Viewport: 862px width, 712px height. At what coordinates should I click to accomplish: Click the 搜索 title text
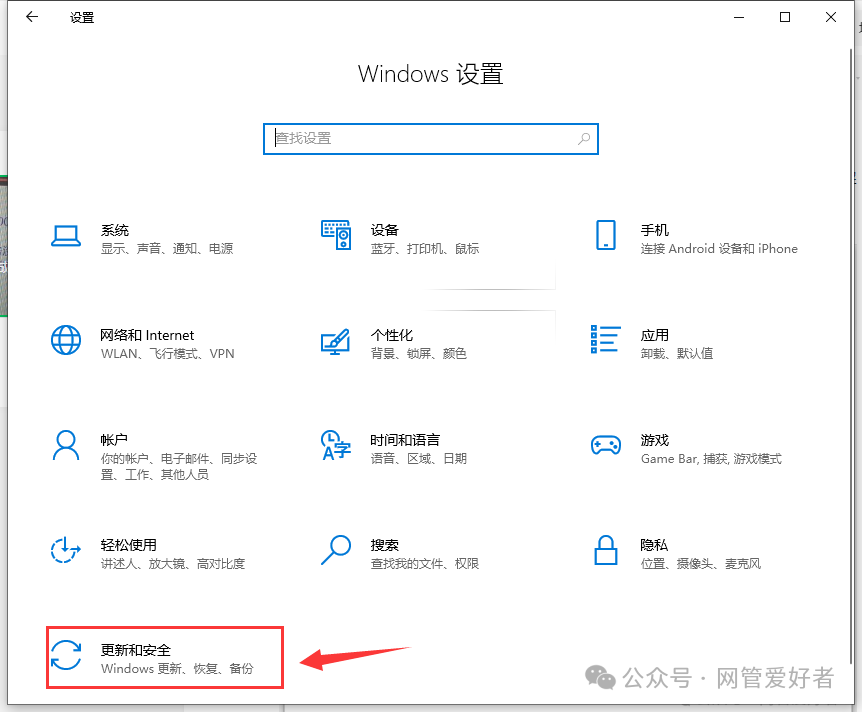click(x=385, y=545)
